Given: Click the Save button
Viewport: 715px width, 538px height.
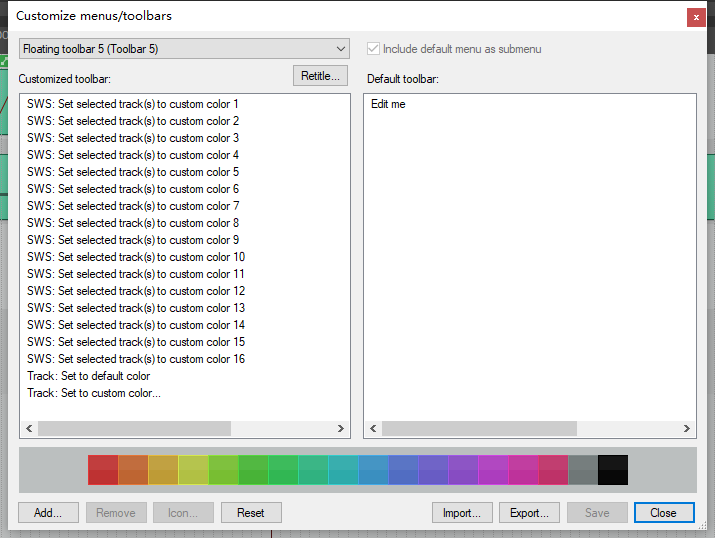Looking at the screenshot, I should [x=597, y=512].
